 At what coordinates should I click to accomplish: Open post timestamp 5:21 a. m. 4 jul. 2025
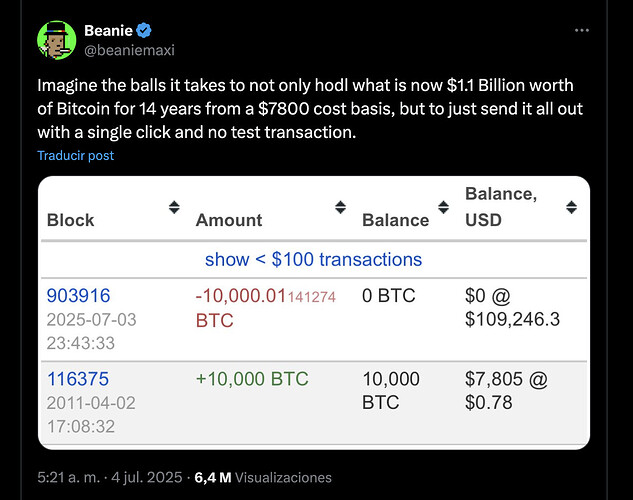pos(110,477)
